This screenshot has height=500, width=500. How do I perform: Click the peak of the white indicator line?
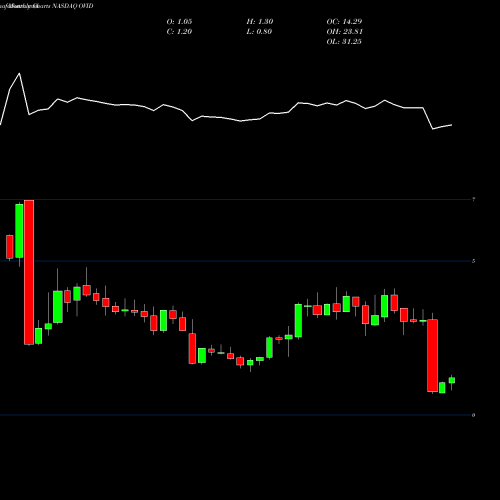click(x=19, y=73)
